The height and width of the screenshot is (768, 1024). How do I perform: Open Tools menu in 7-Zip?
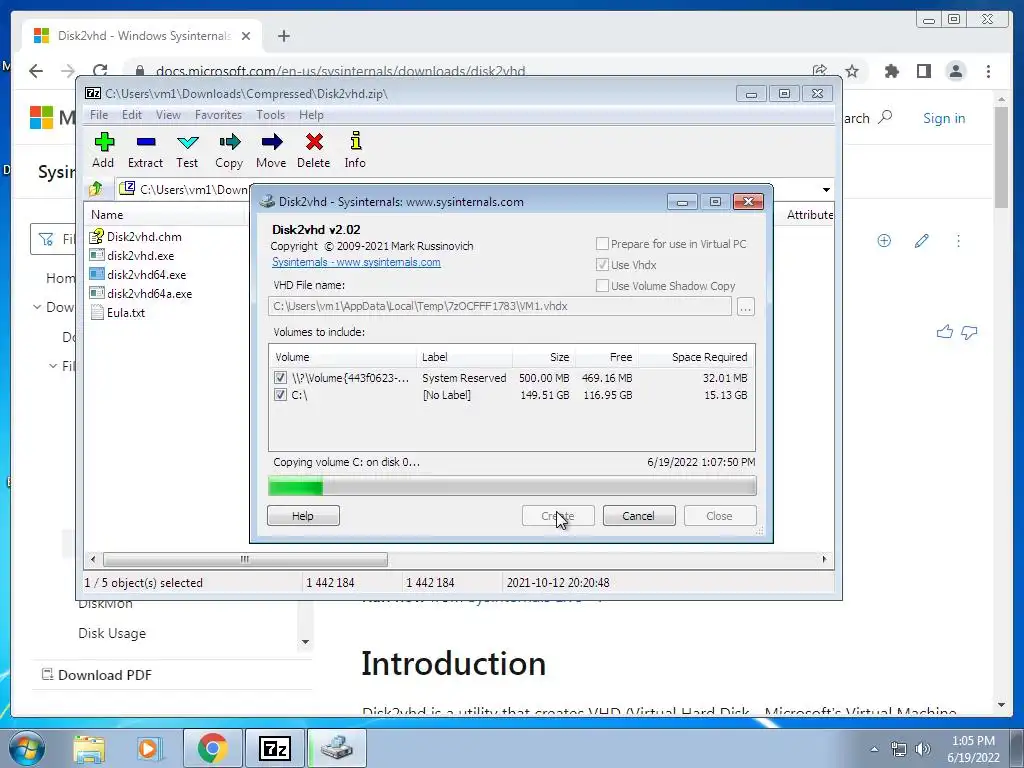coord(270,115)
